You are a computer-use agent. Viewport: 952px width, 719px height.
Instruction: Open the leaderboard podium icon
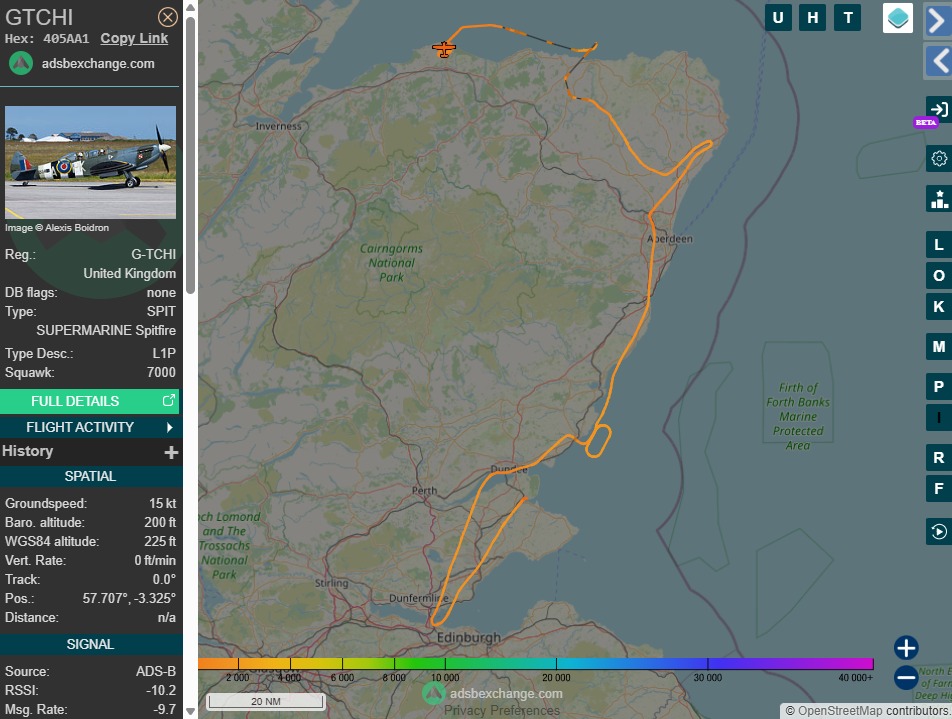pyautogui.click(x=938, y=199)
